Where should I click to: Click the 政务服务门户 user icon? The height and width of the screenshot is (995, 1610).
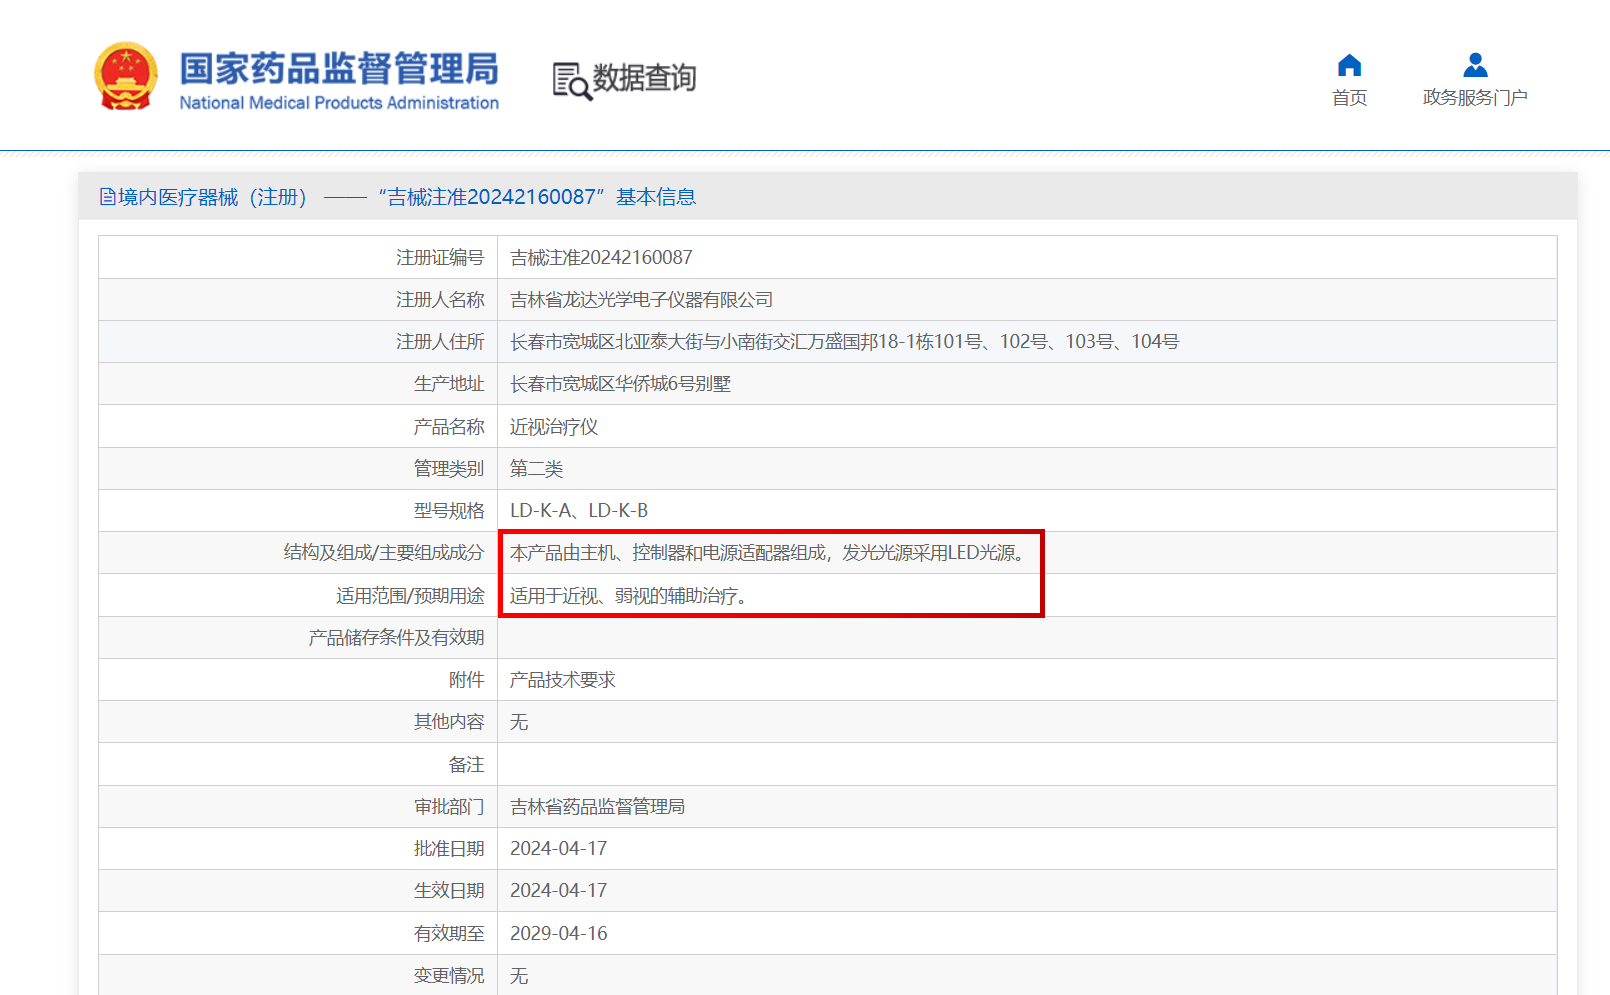point(1475,66)
